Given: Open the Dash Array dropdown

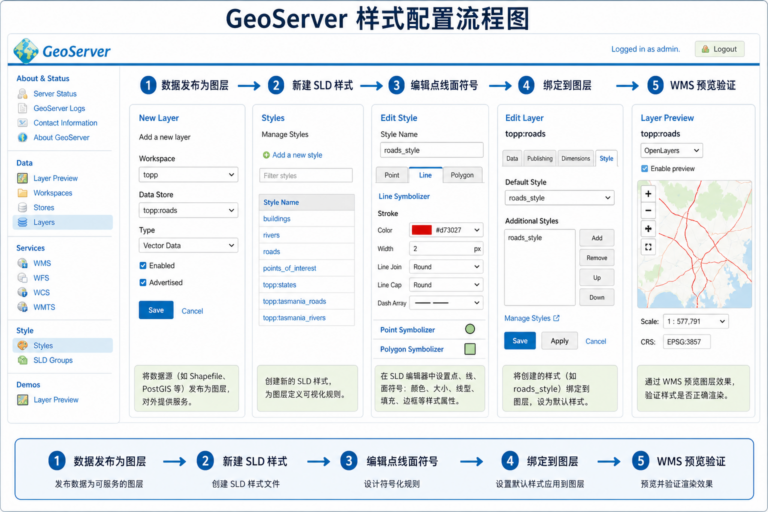Looking at the screenshot, I should pos(446,303).
